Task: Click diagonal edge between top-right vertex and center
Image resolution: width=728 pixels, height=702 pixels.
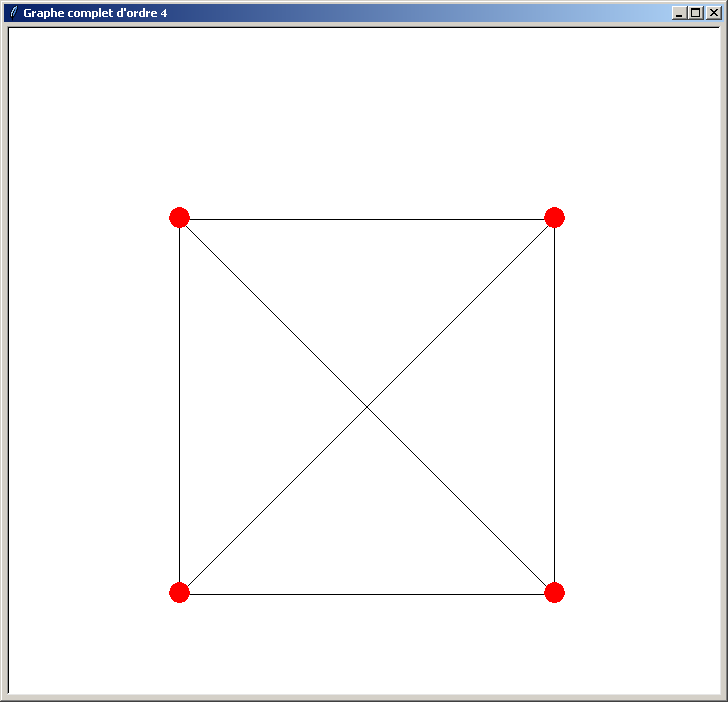Action: [461, 313]
